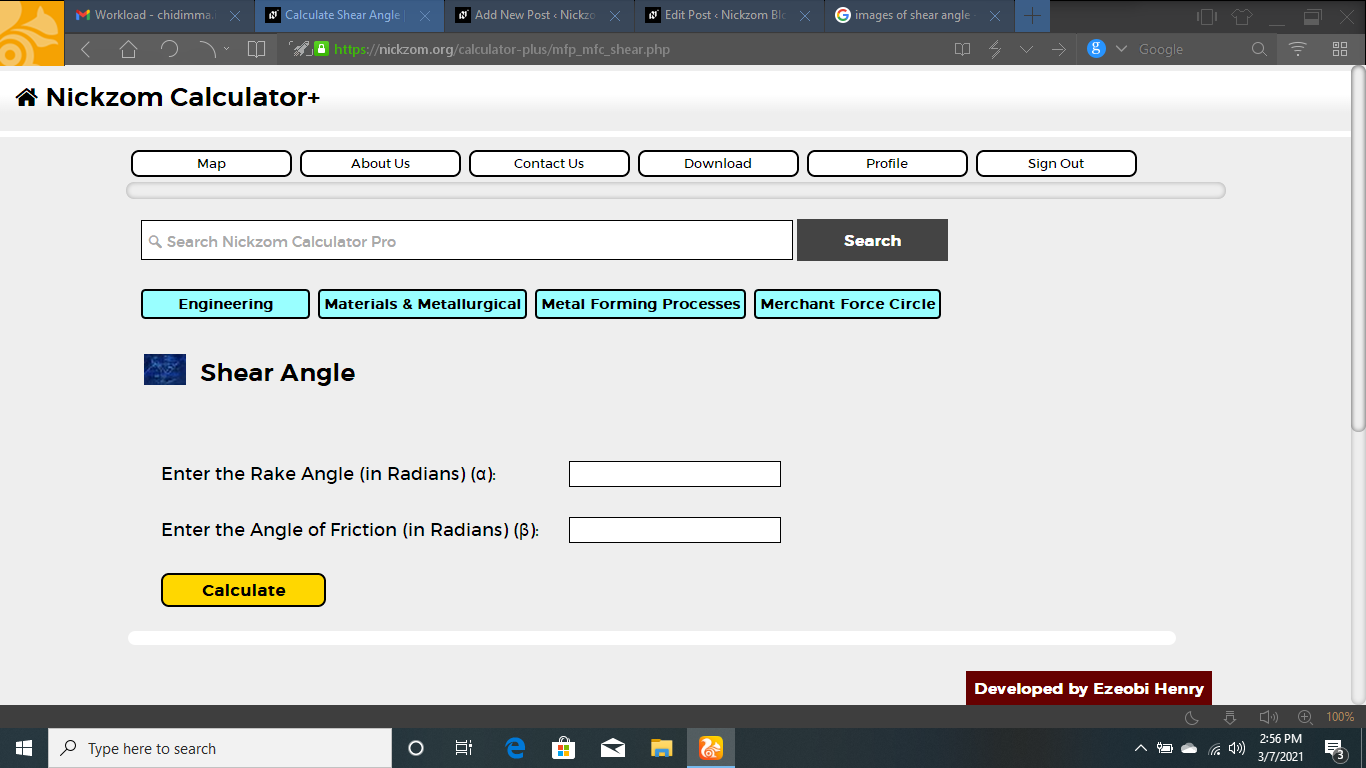Click the Google search engine icon

tap(1096, 48)
